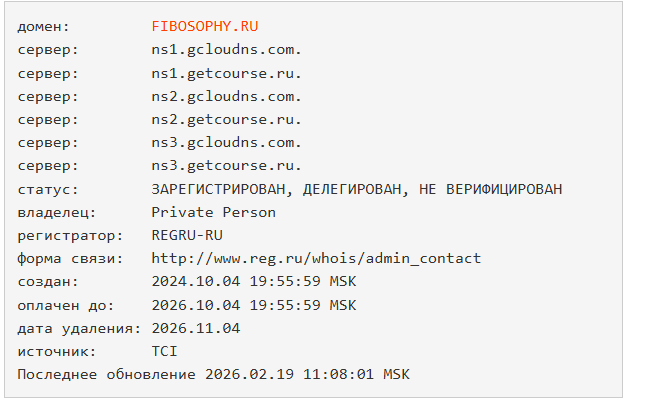Screen dimensions: 647x409
Task: Click the ns1.getcourse.ru. server entry
Action: (x=226, y=73)
